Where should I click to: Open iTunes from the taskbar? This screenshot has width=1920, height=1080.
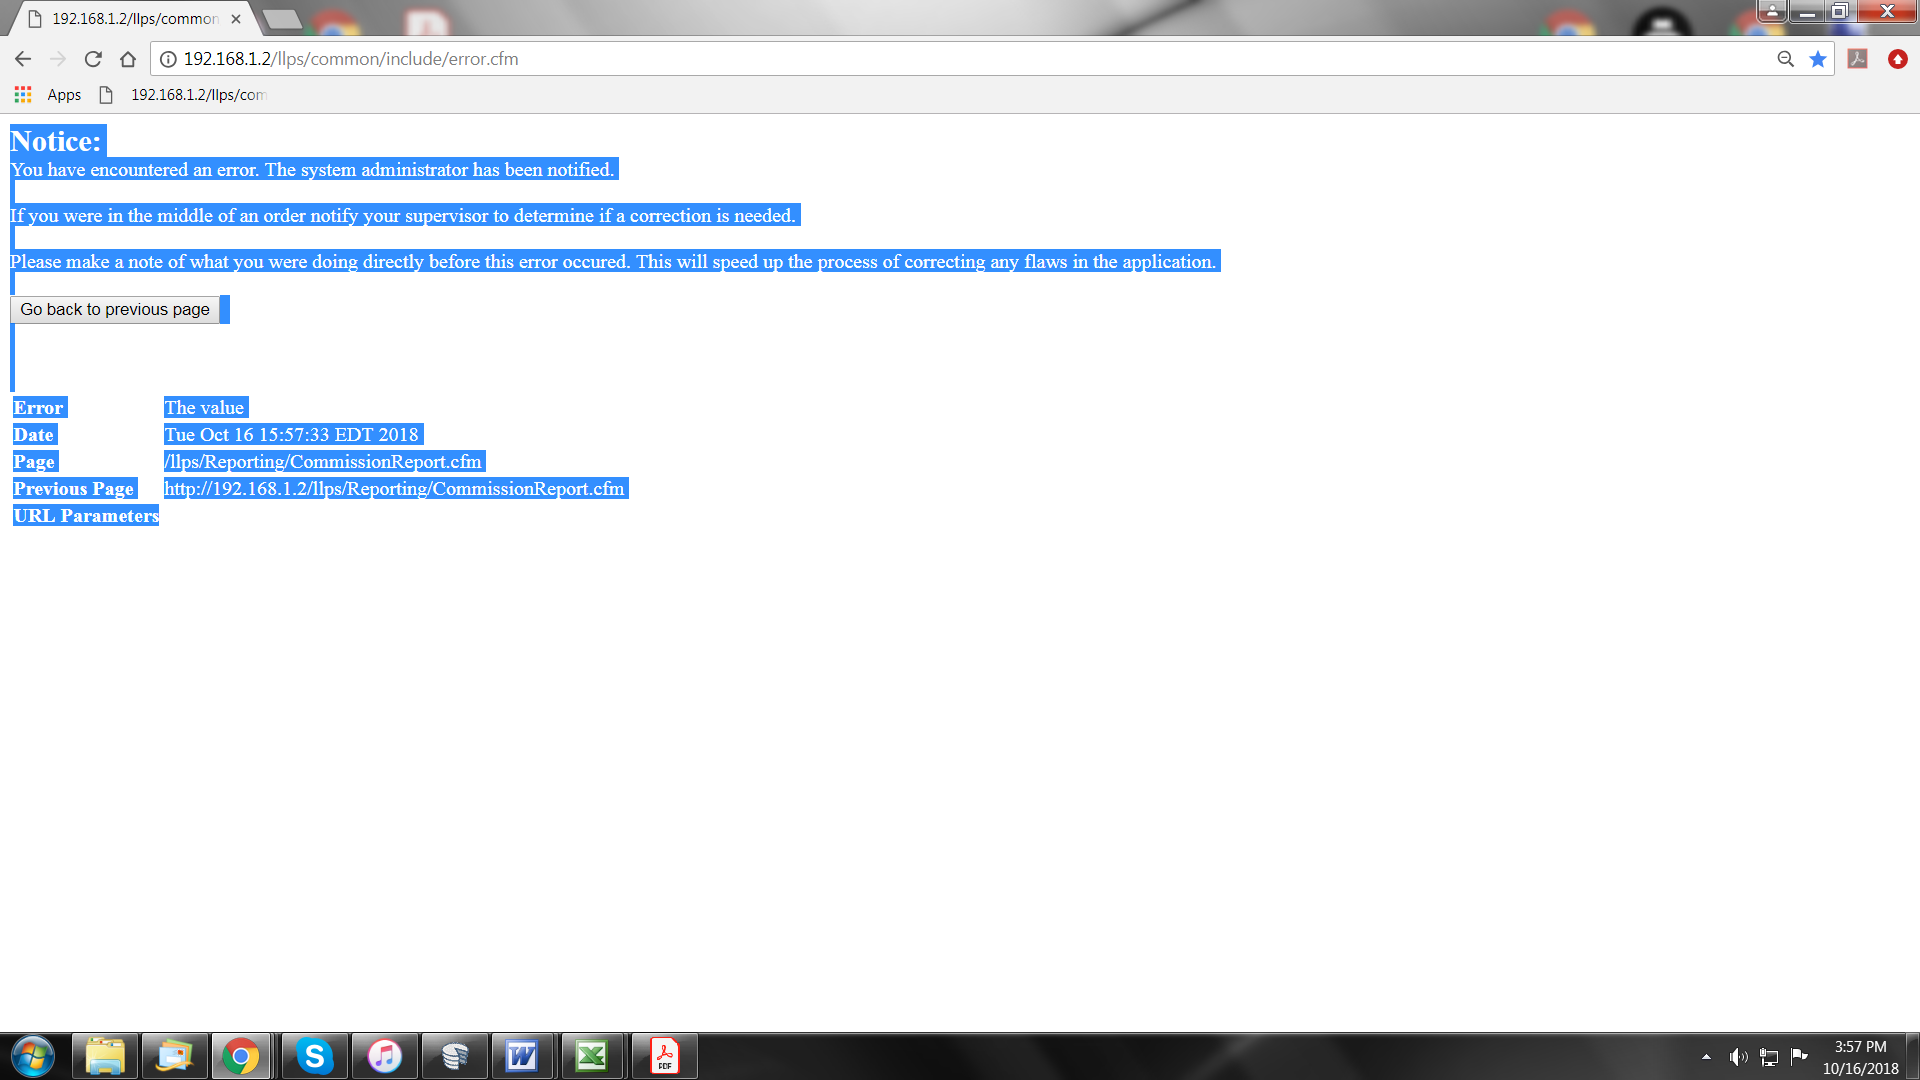point(384,1056)
